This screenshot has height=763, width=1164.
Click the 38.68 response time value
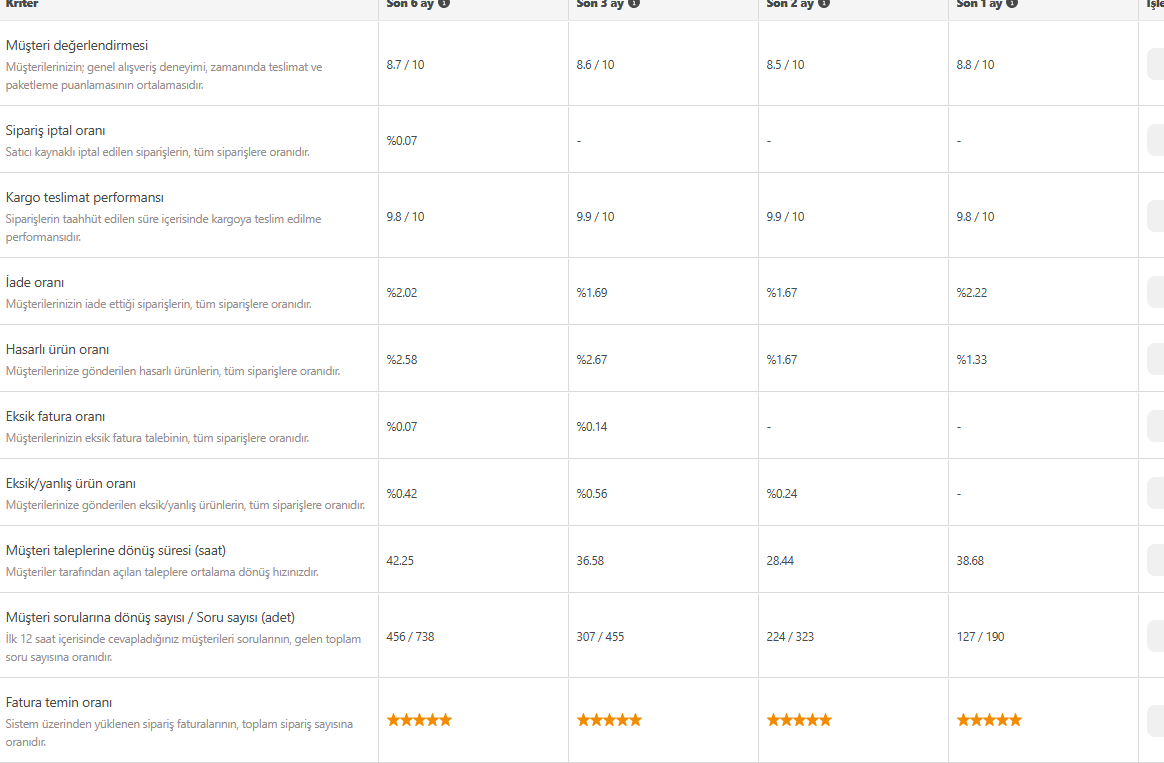click(x=970, y=560)
